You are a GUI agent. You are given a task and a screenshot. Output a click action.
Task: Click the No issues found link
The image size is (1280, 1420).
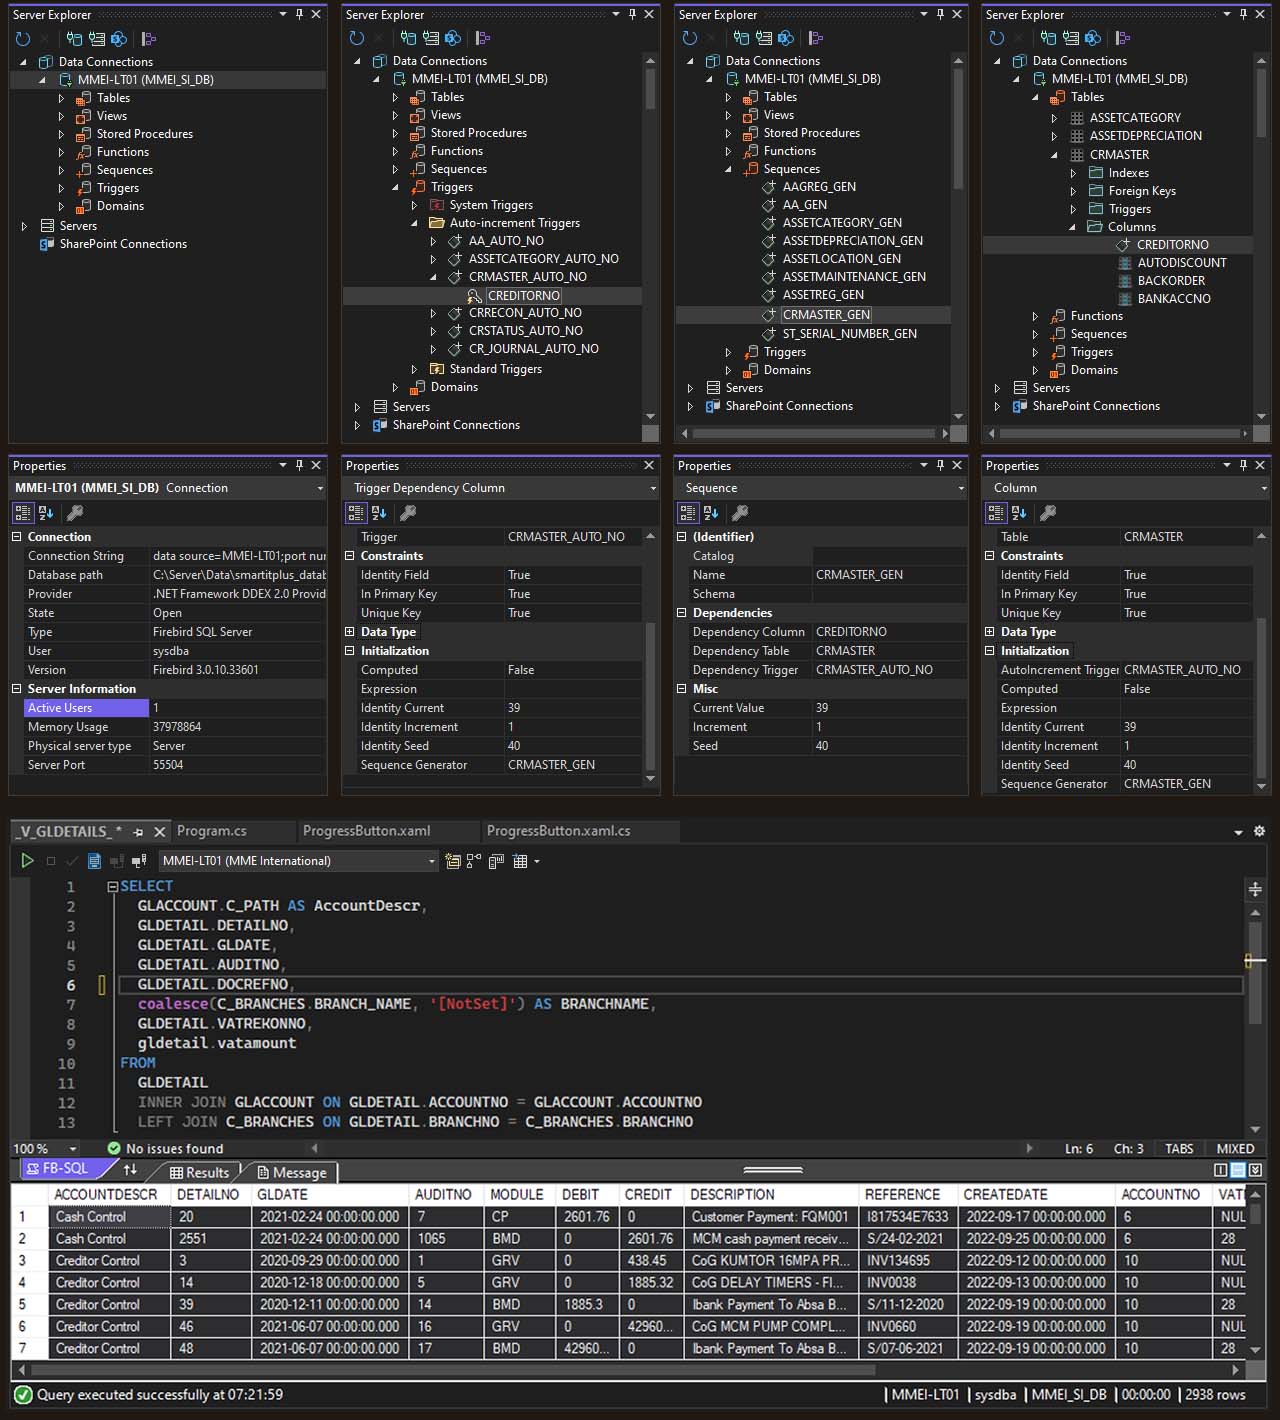point(174,1148)
